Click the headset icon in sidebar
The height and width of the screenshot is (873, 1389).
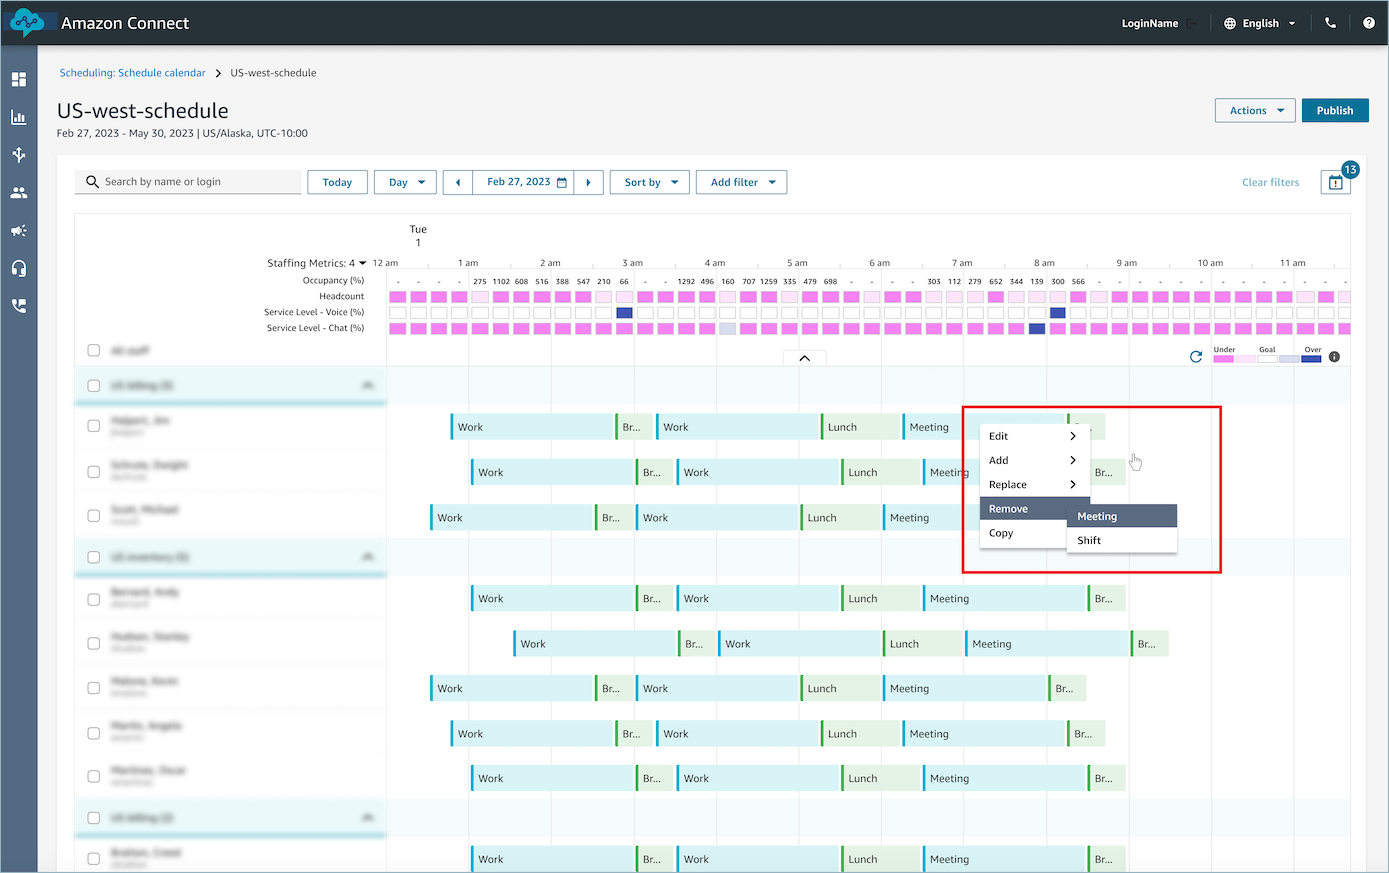19,268
